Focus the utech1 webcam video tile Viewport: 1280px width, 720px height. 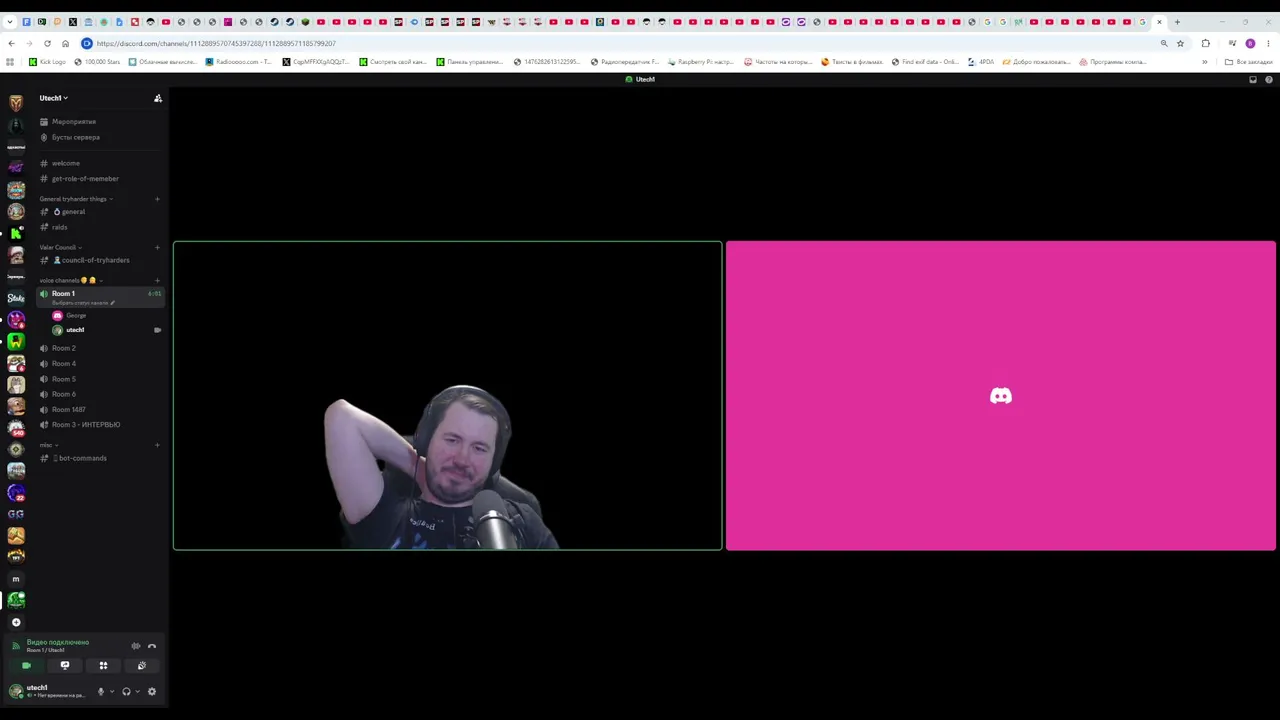point(447,396)
